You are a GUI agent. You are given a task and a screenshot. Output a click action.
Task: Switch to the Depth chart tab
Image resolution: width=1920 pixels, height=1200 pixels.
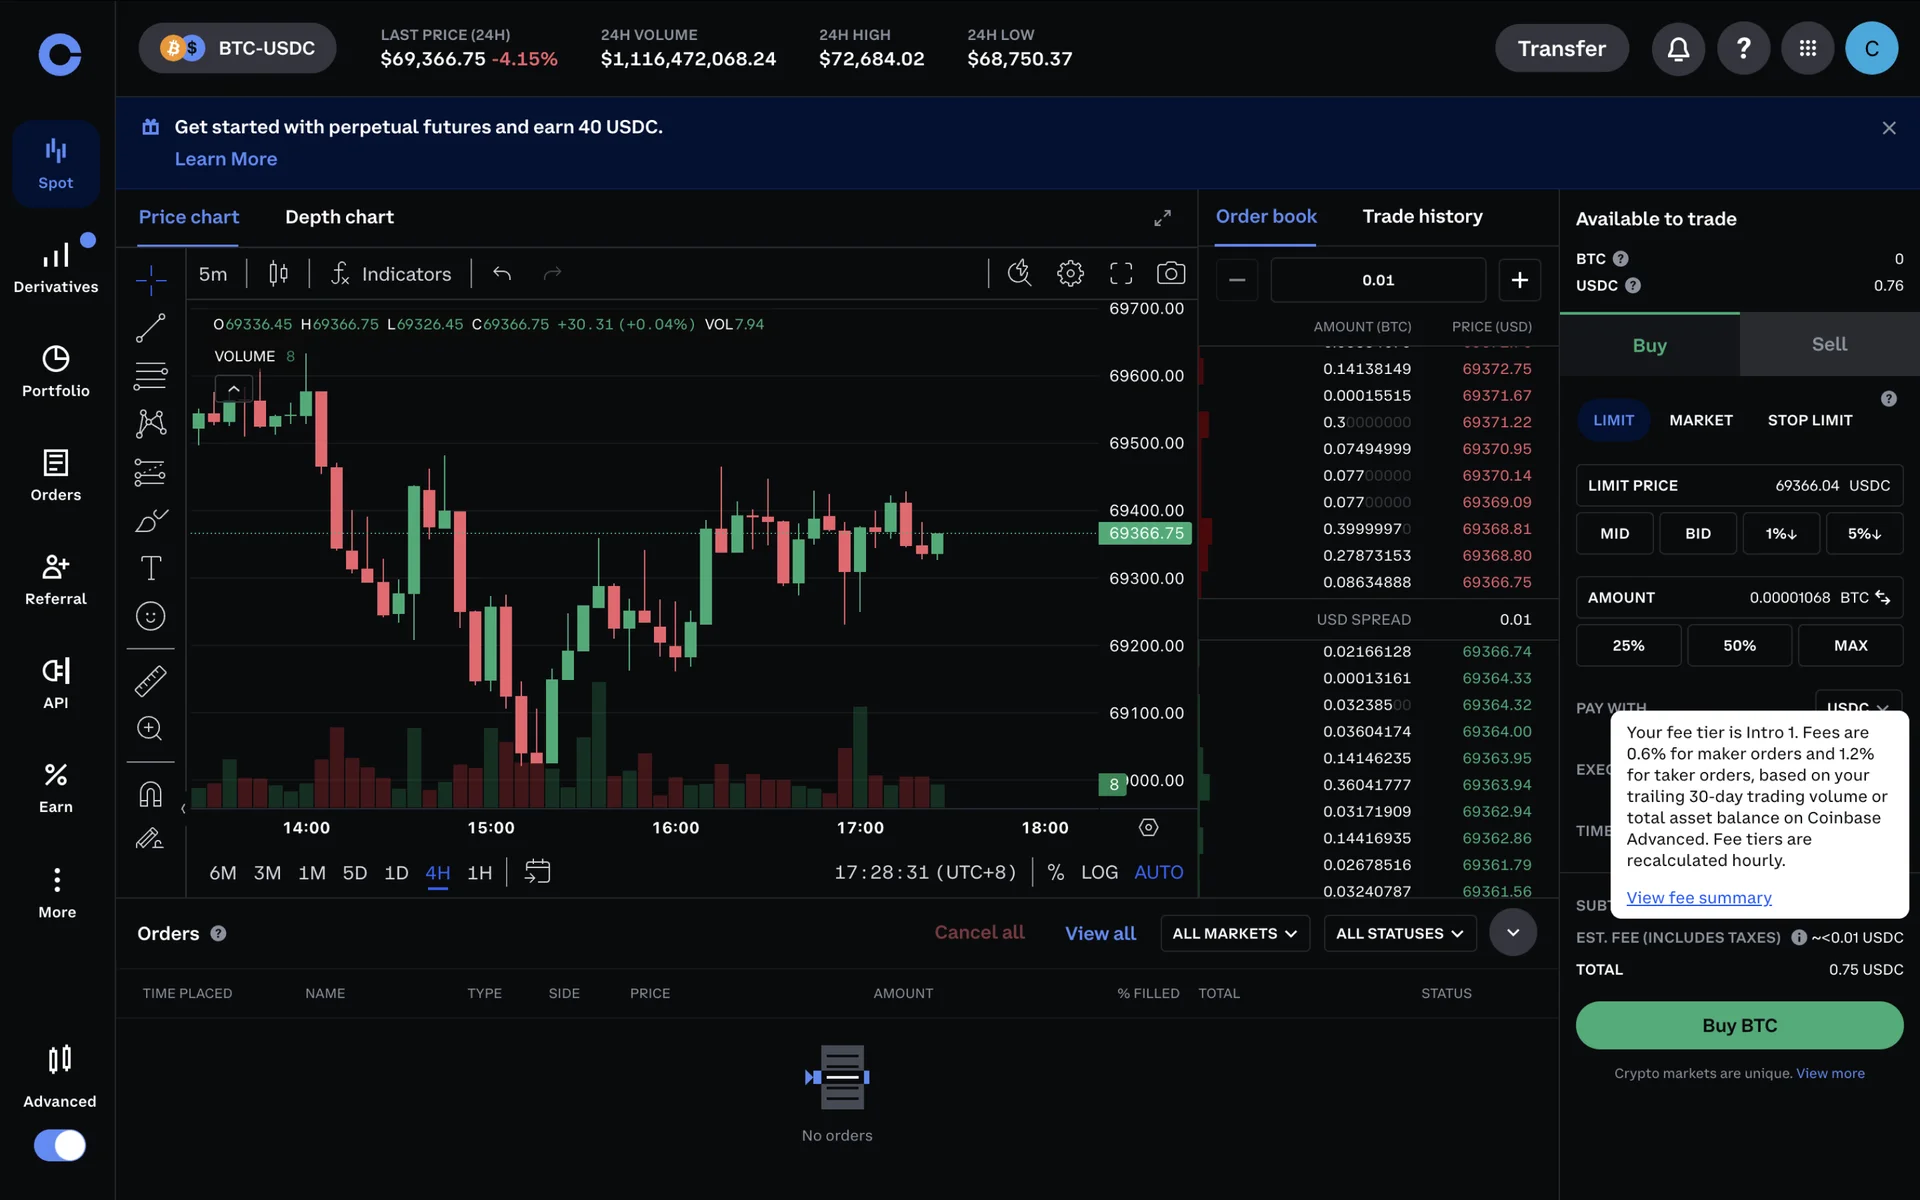point(339,217)
